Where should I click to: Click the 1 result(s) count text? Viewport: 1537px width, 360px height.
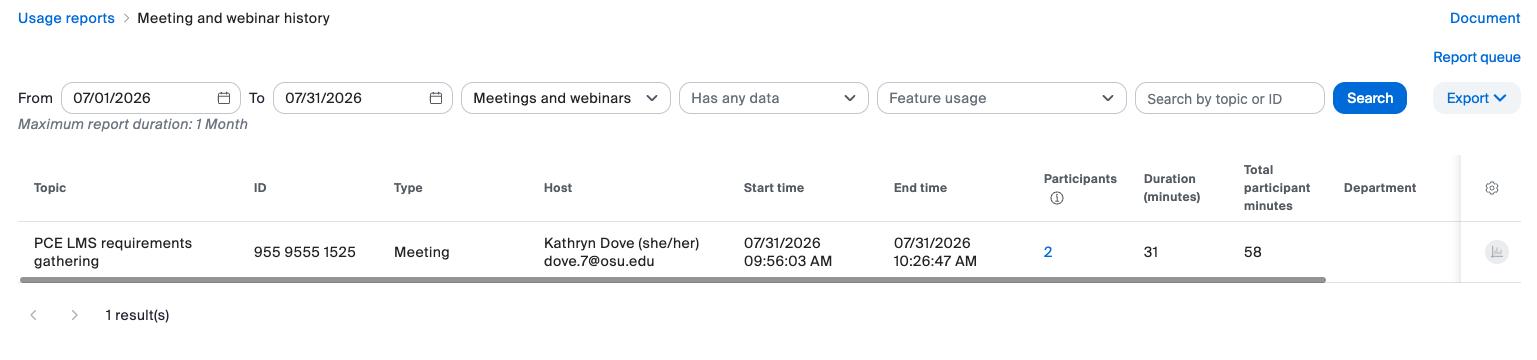137,315
